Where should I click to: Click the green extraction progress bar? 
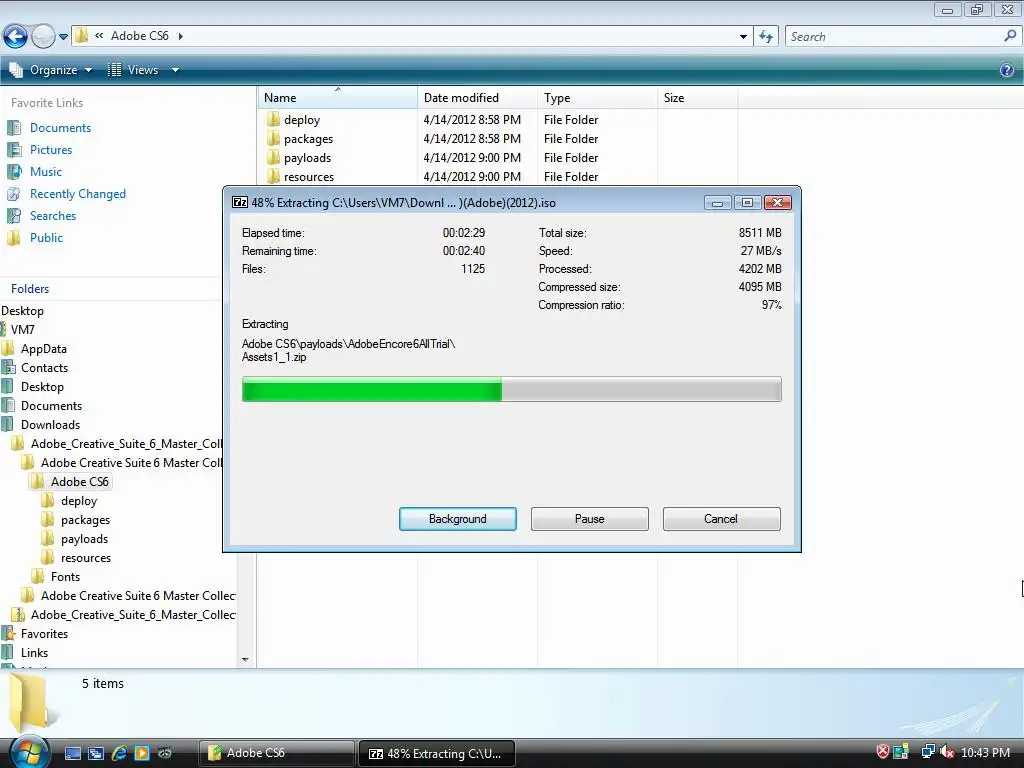pos(372,389)
